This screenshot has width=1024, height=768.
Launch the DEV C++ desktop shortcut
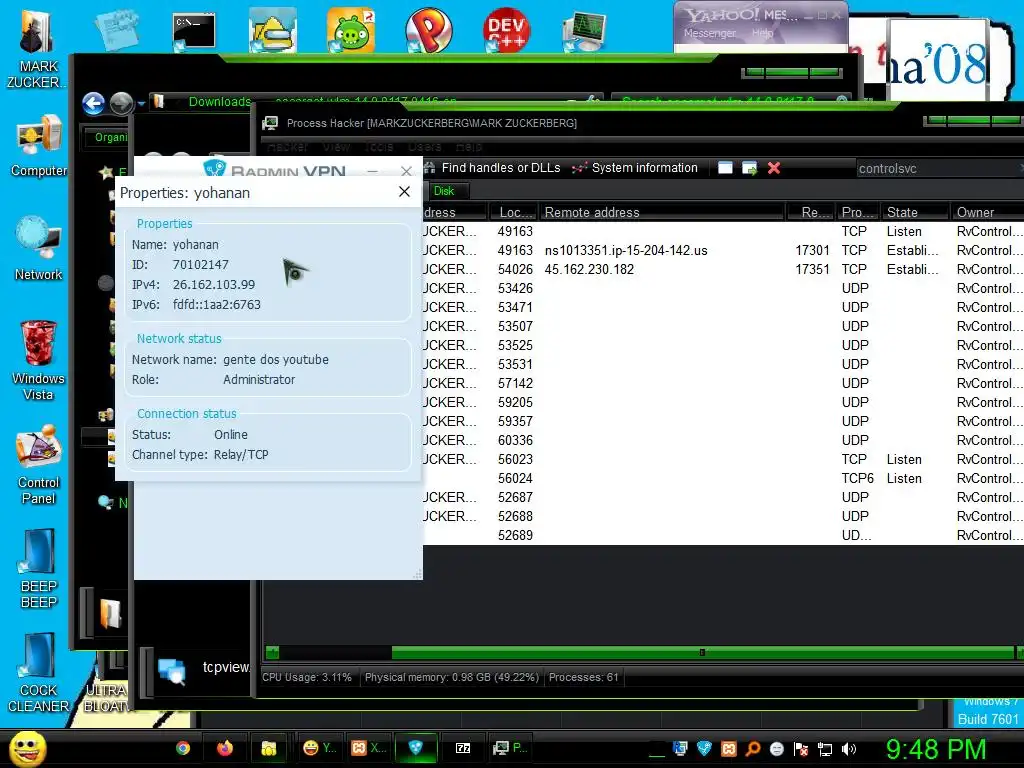coord(506,30)
